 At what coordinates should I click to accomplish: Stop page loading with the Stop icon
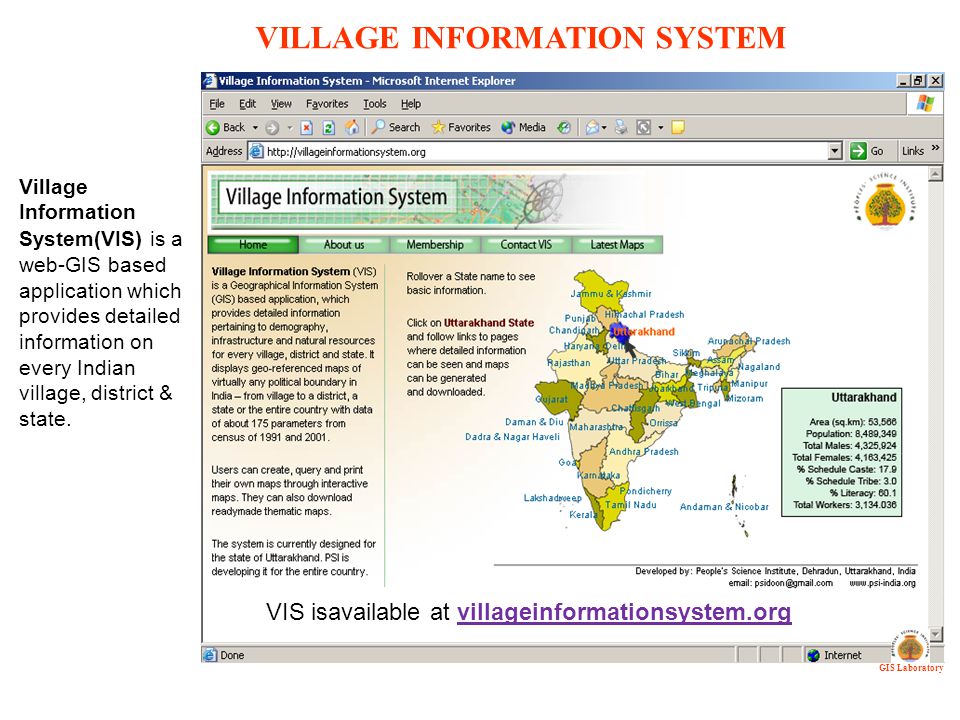307,128
